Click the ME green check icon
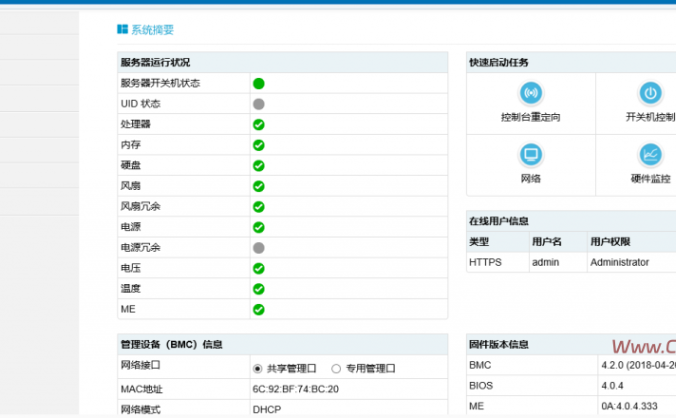Image resolution: width=676 pixels, height=418 pixels. (259, 309)
